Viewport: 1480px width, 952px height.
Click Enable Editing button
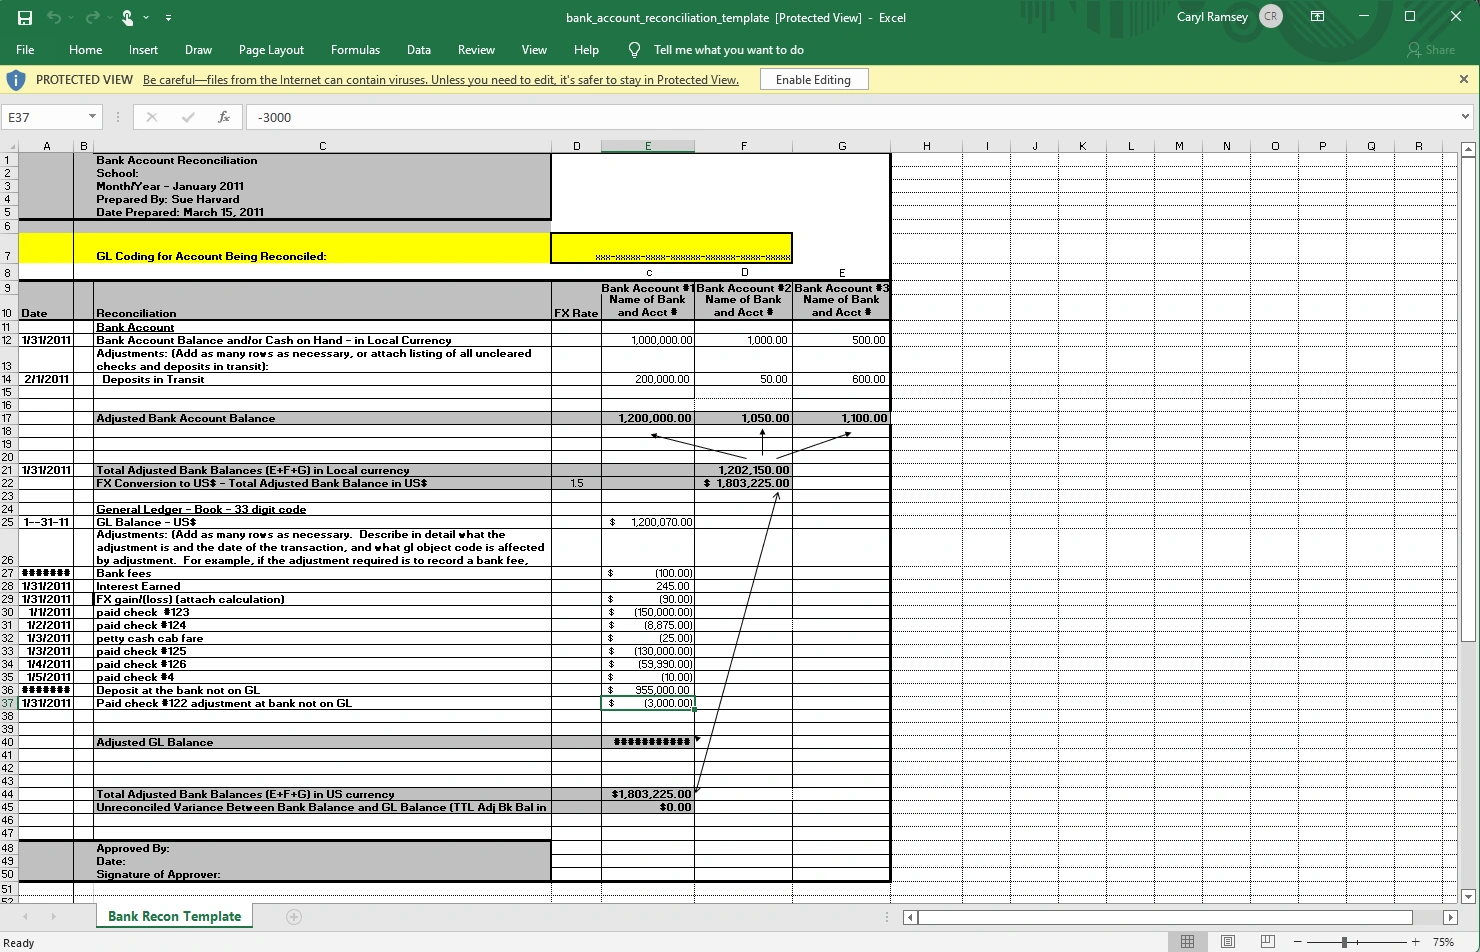coord(813,80)
